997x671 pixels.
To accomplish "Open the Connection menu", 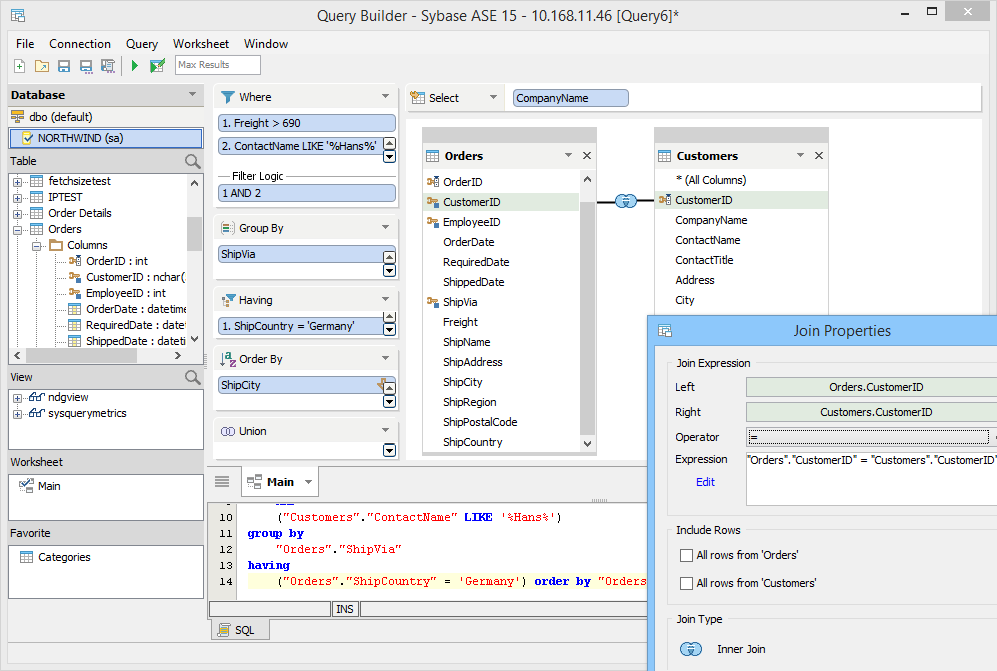I will 80,44.
